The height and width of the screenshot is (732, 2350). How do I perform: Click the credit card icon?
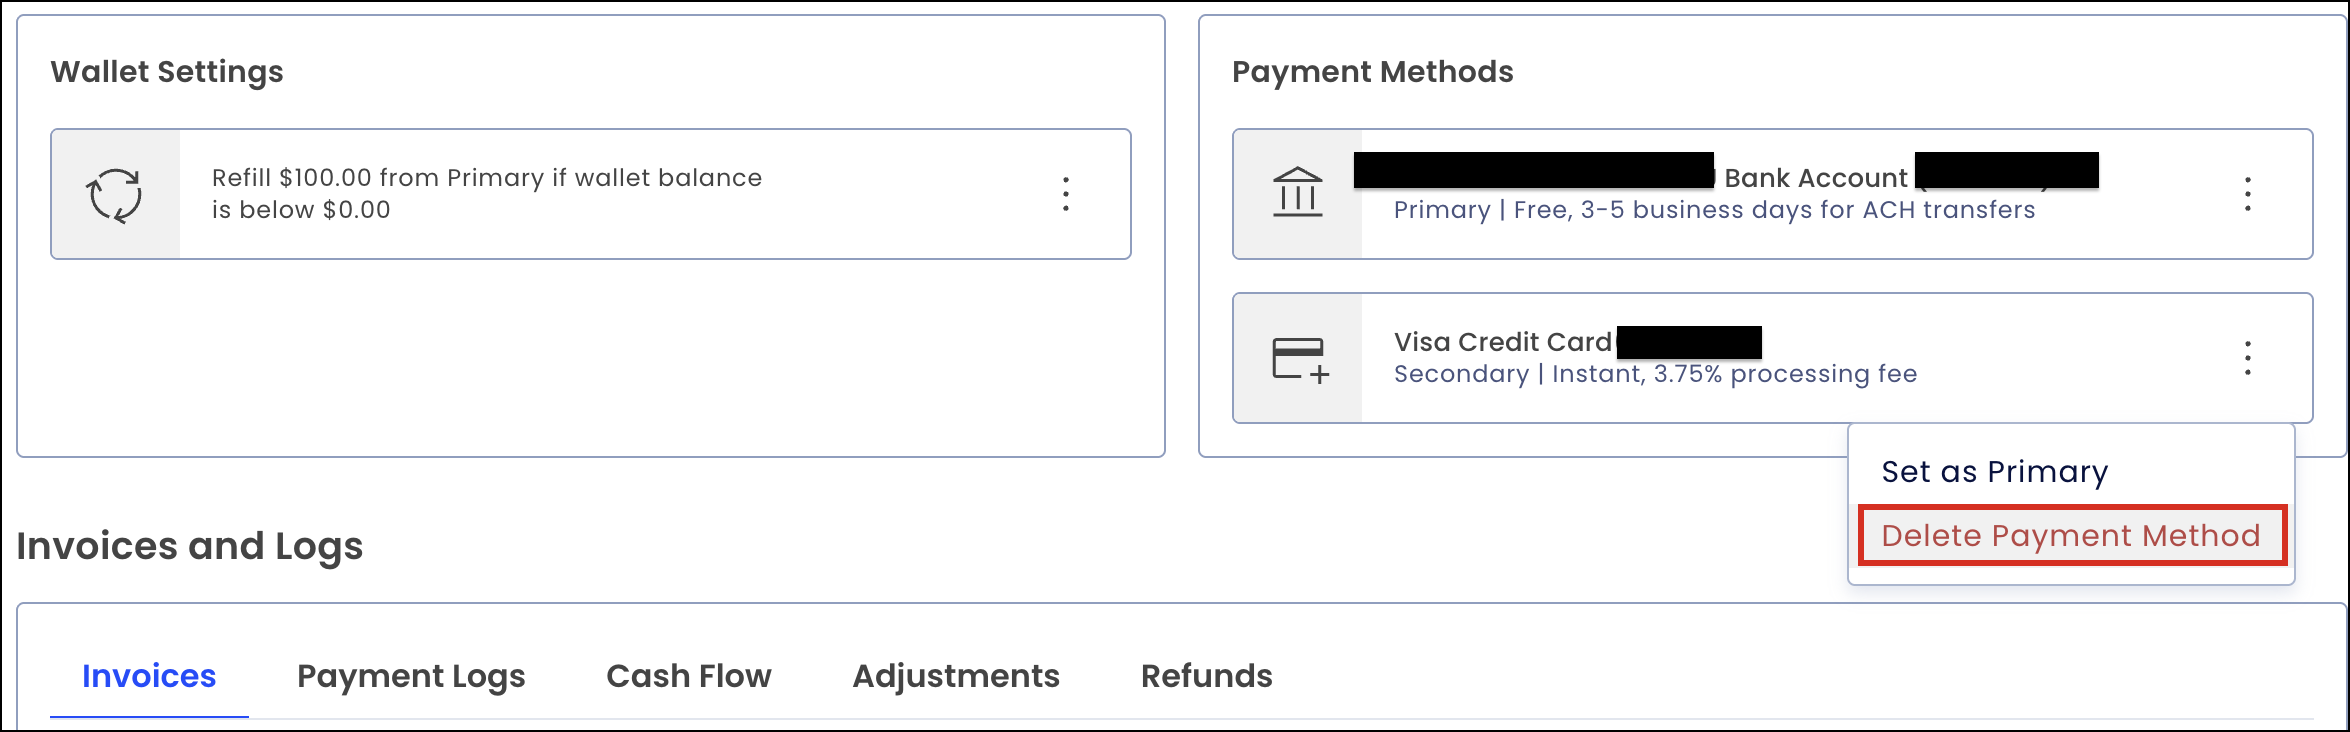[x=1299, y=359]
